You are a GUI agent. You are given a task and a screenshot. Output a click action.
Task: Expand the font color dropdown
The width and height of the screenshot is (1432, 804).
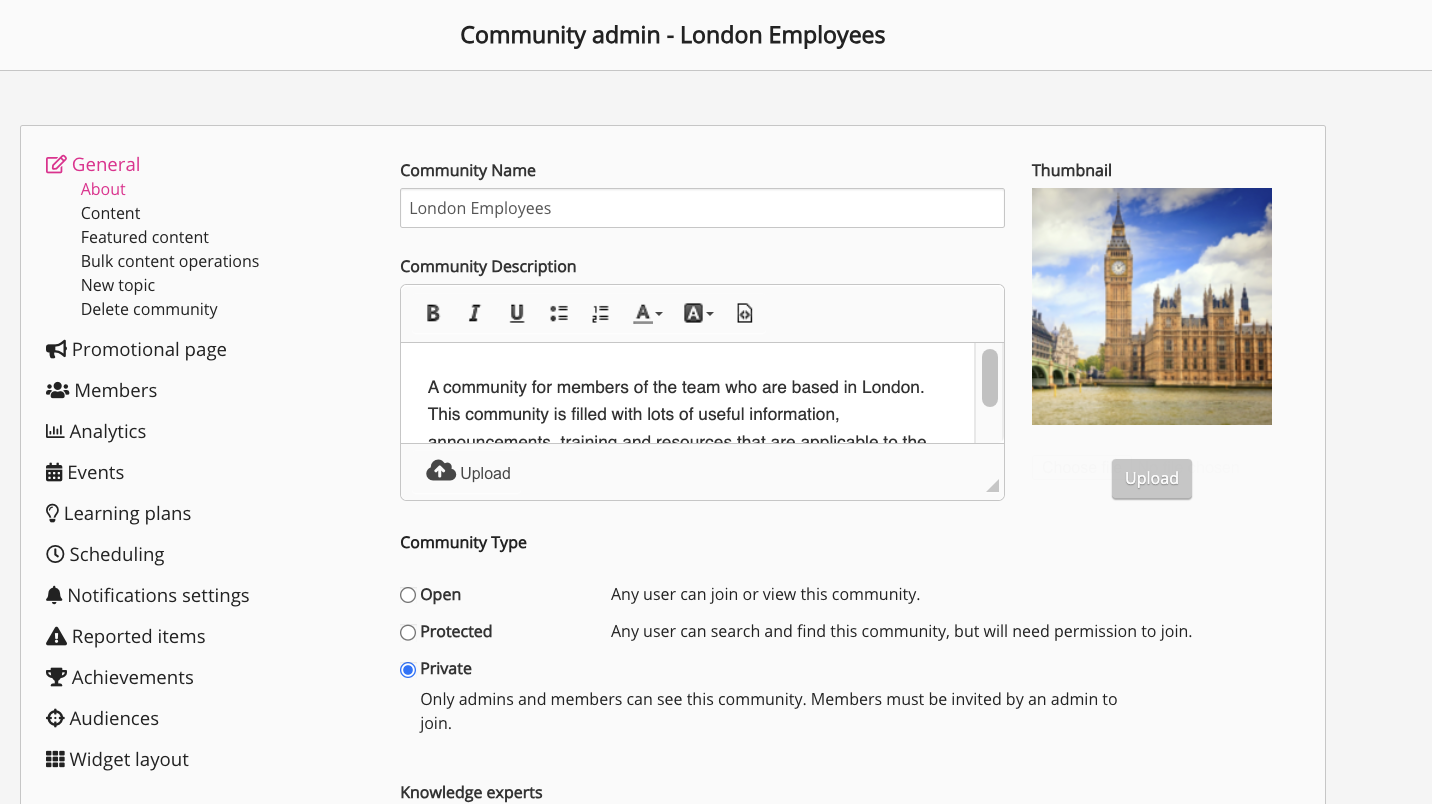(648, 314)
